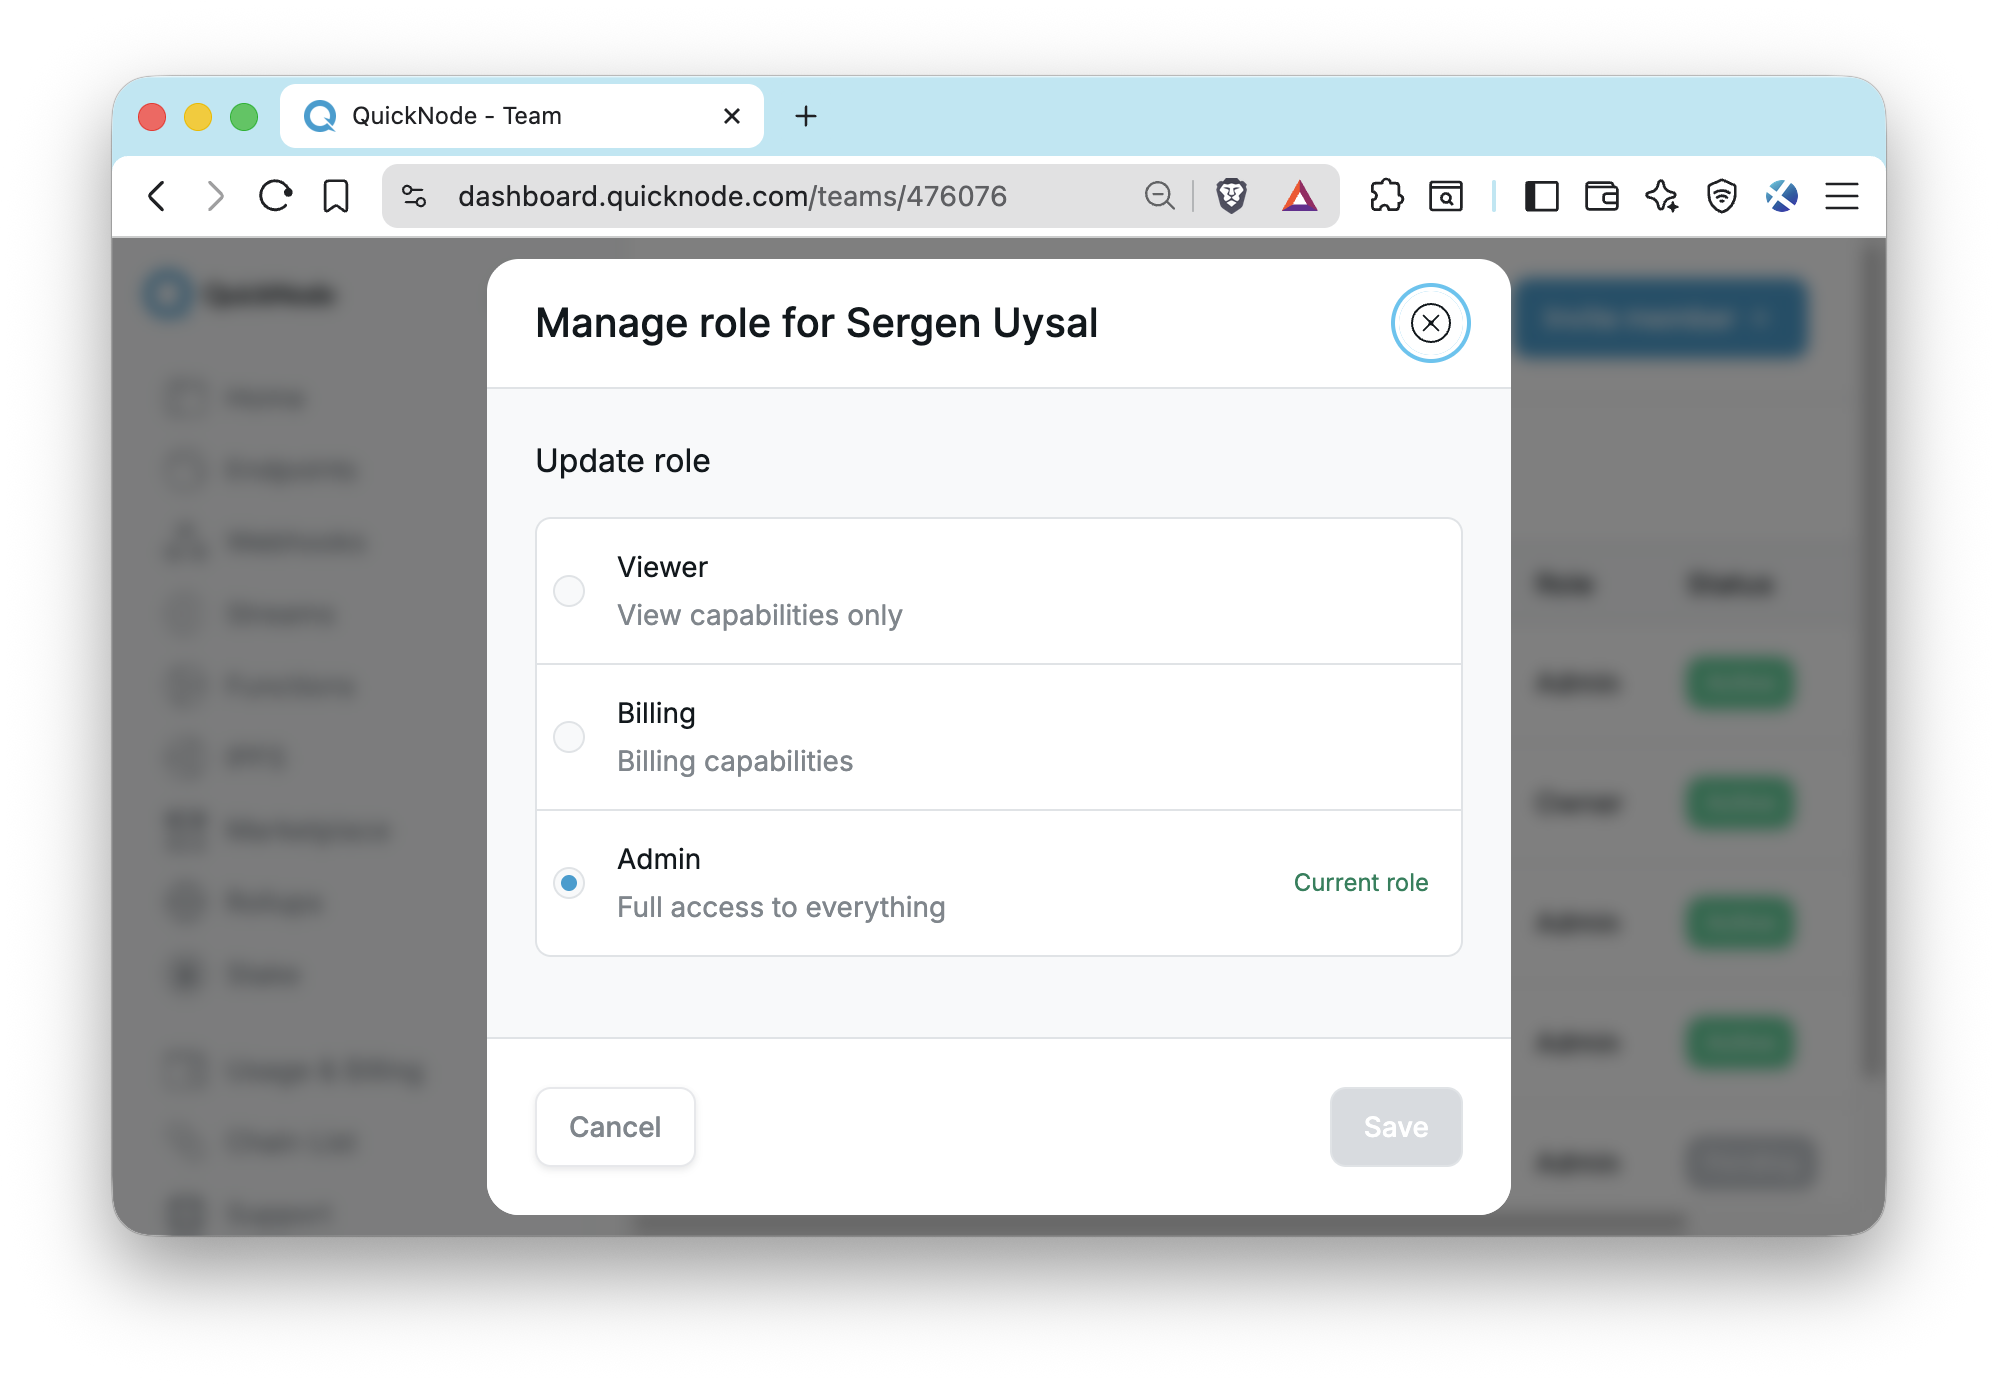Image resolution: width=1998 pixels, height=1384 pixels.
Task: Select the Admin role radio button
Action: pyautogui.click(x=569, y=883)
